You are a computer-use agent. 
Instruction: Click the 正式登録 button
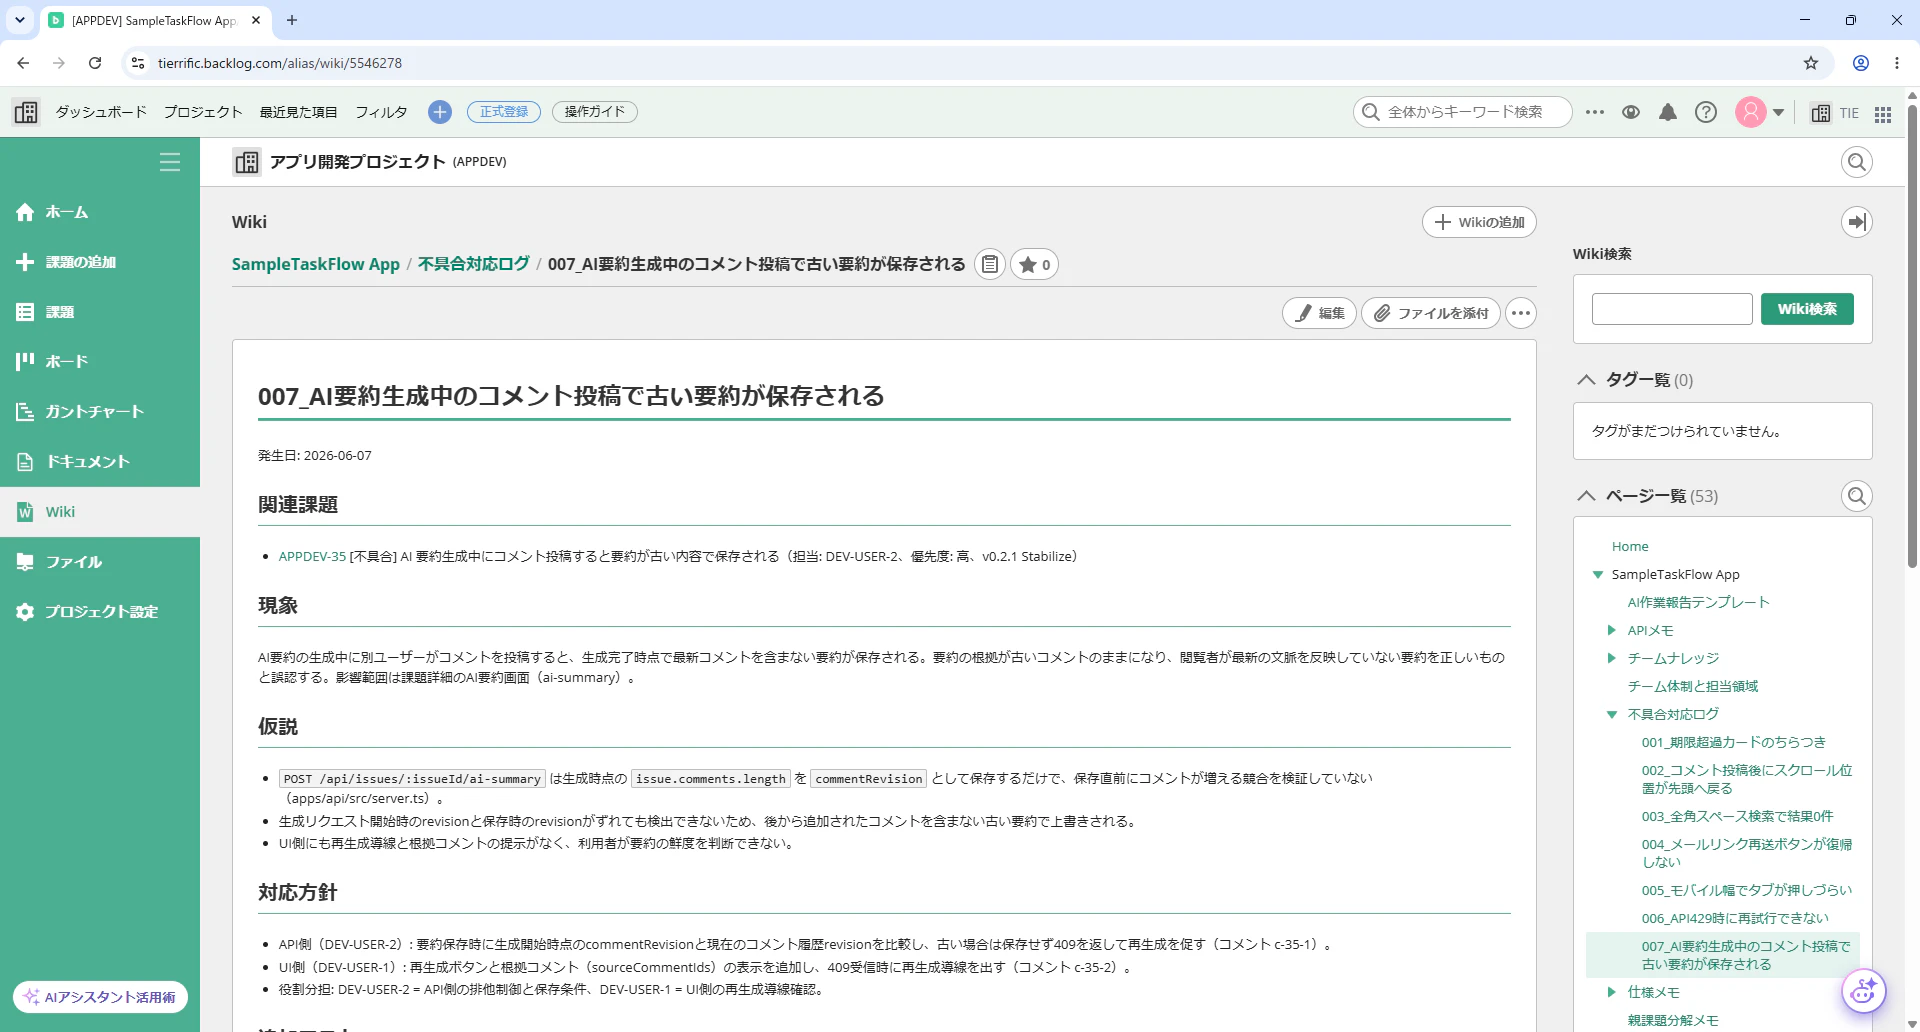(x=504, y=112)
